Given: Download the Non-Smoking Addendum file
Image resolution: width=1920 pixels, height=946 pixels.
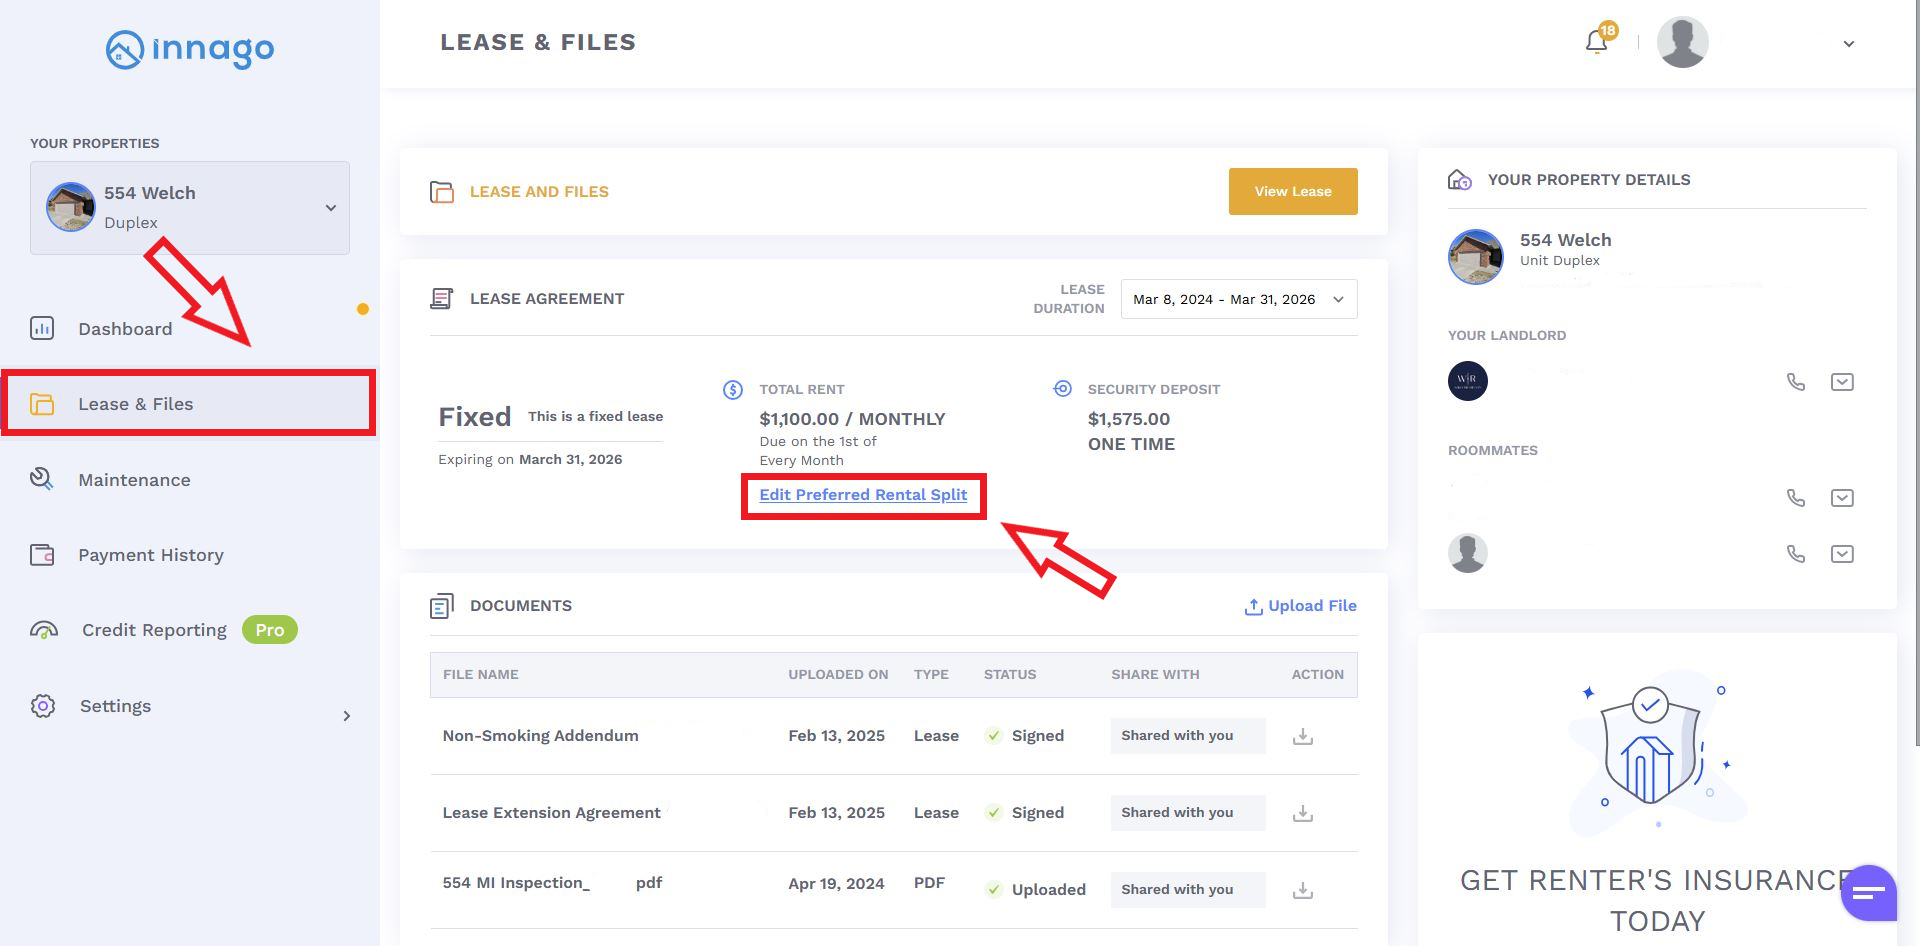Looking at the screenshot, I should (1302, 737).
